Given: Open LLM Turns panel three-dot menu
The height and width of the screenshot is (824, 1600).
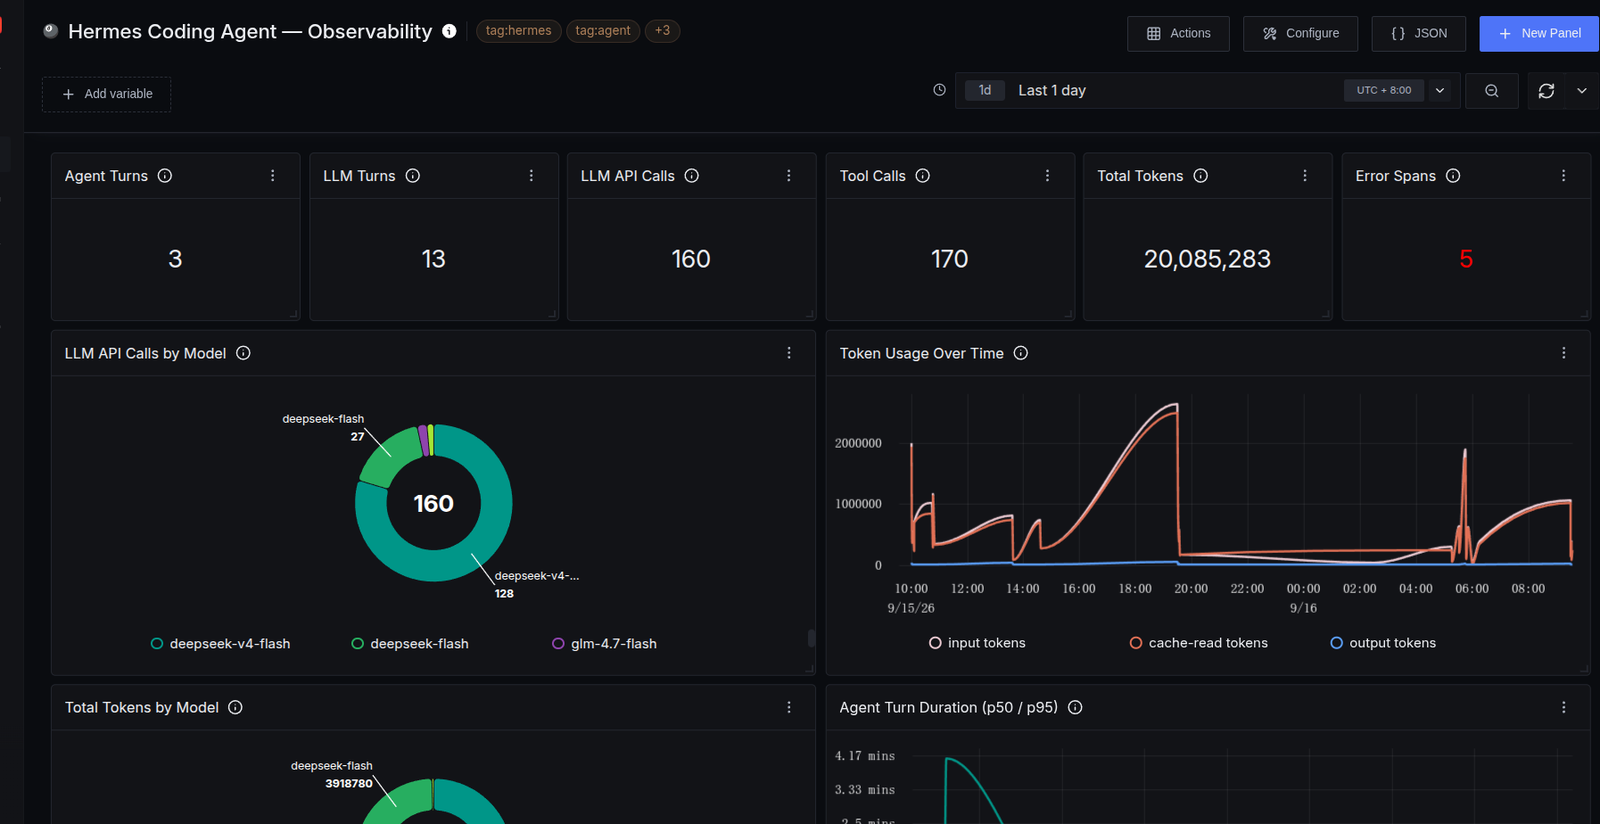Looking at the screenshot, I should point(531,176).
